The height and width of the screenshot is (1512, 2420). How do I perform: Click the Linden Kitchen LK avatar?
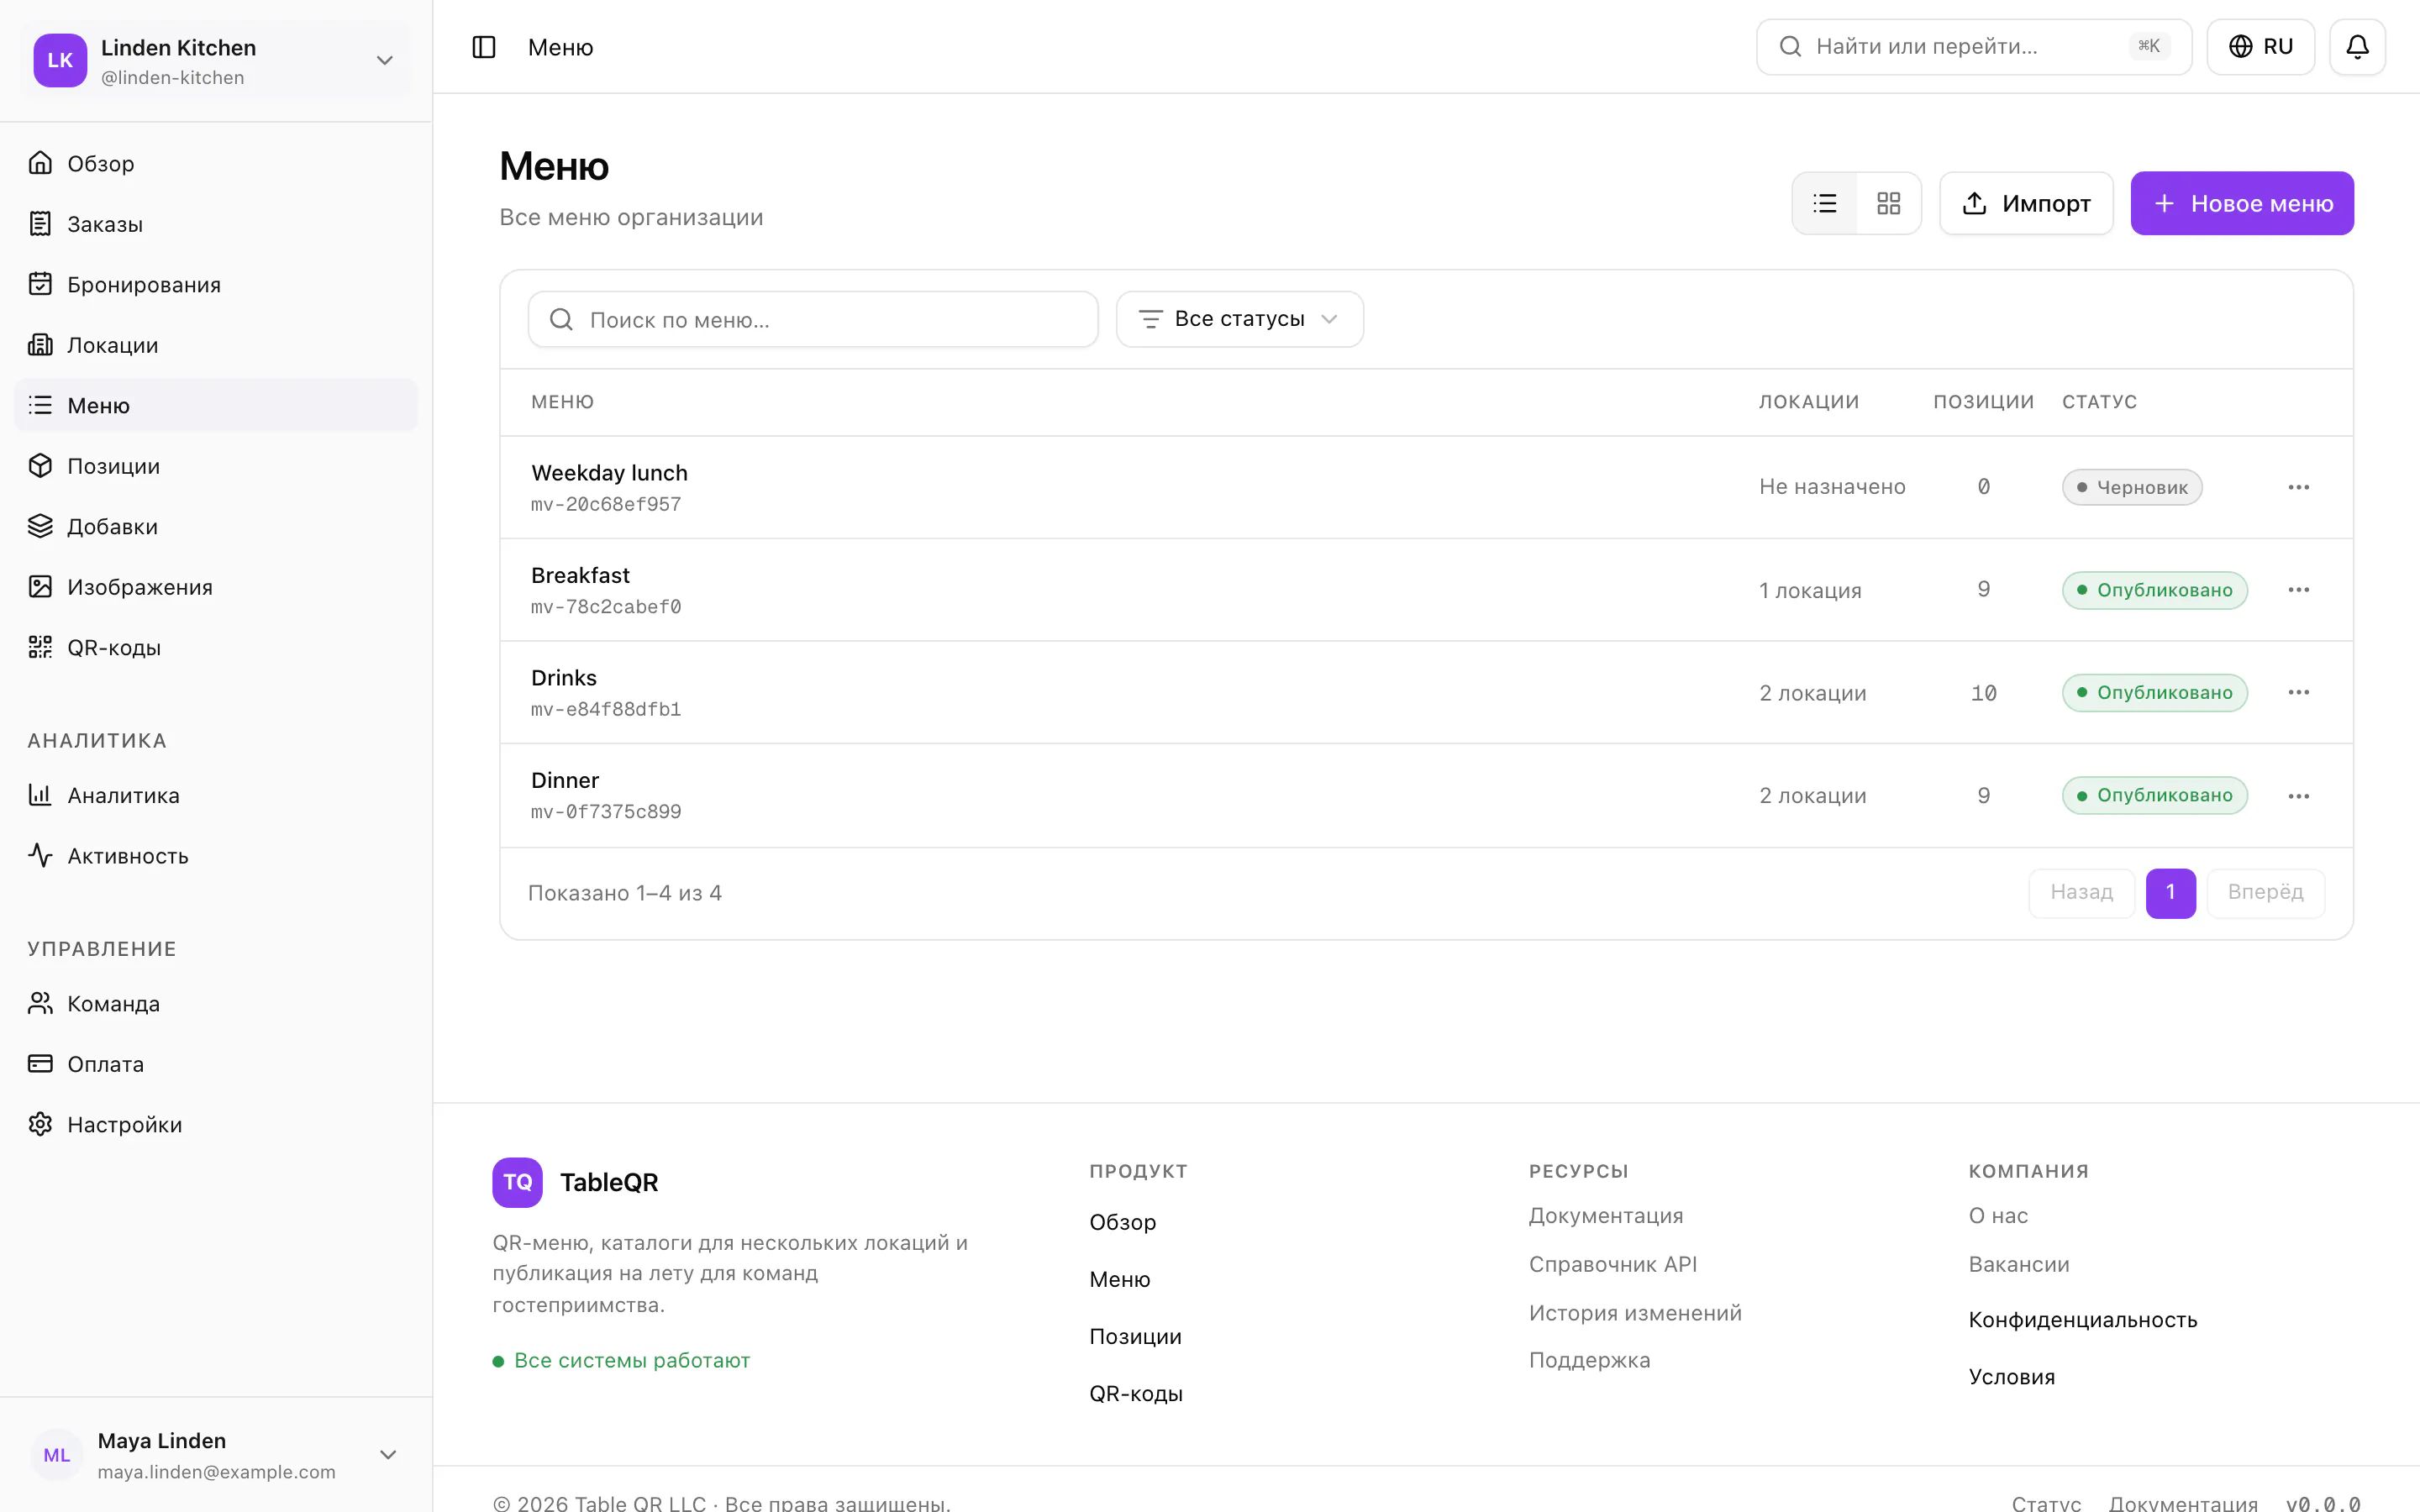click(x=60, y=60)
